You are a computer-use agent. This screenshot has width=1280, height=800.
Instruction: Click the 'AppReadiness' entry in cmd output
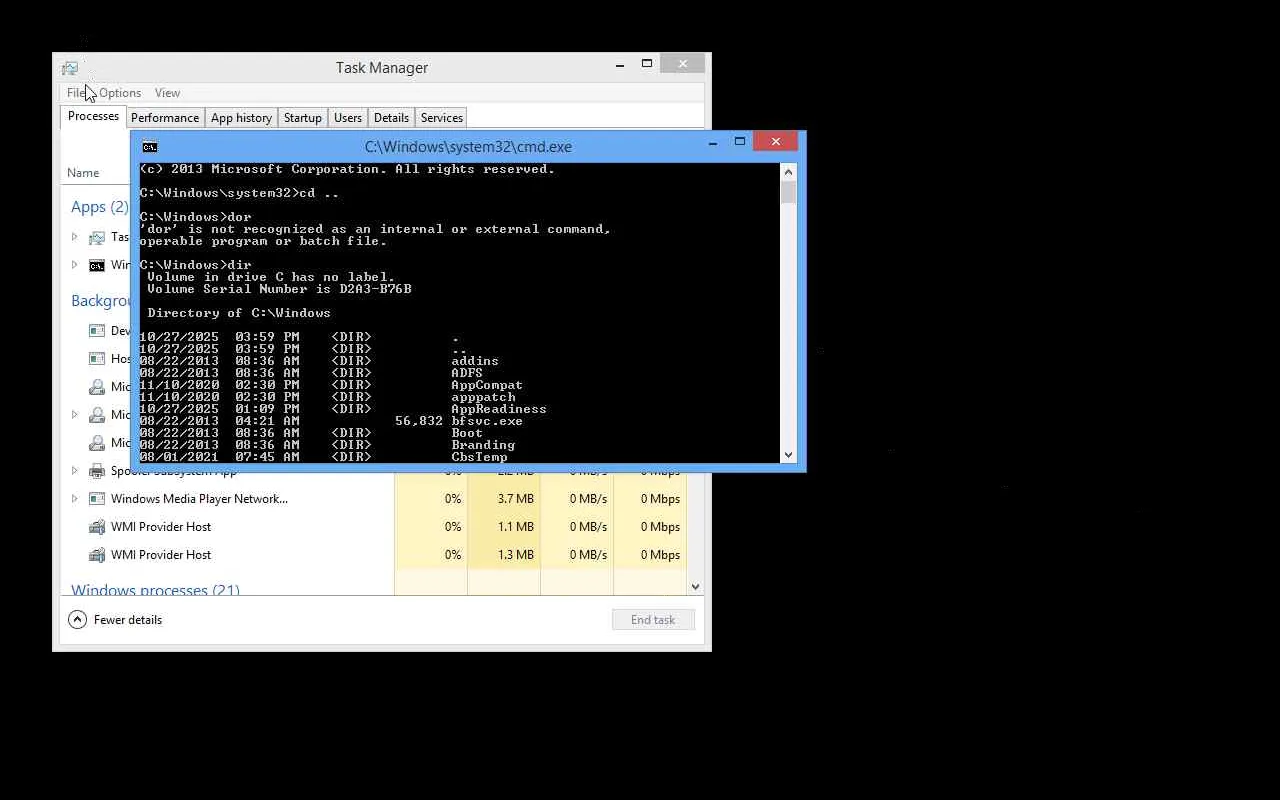[x=499, y=409]
